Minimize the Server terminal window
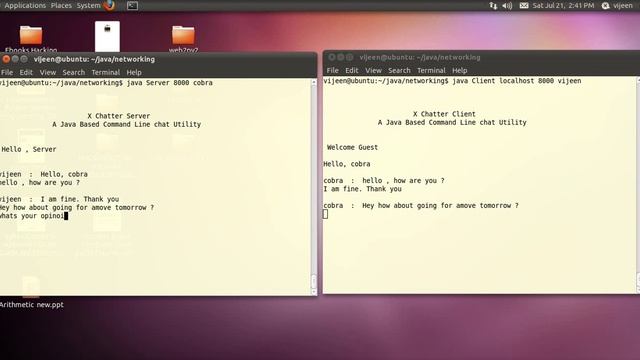The width and height of the screenshot is (640, 360). tap(15, 59)
